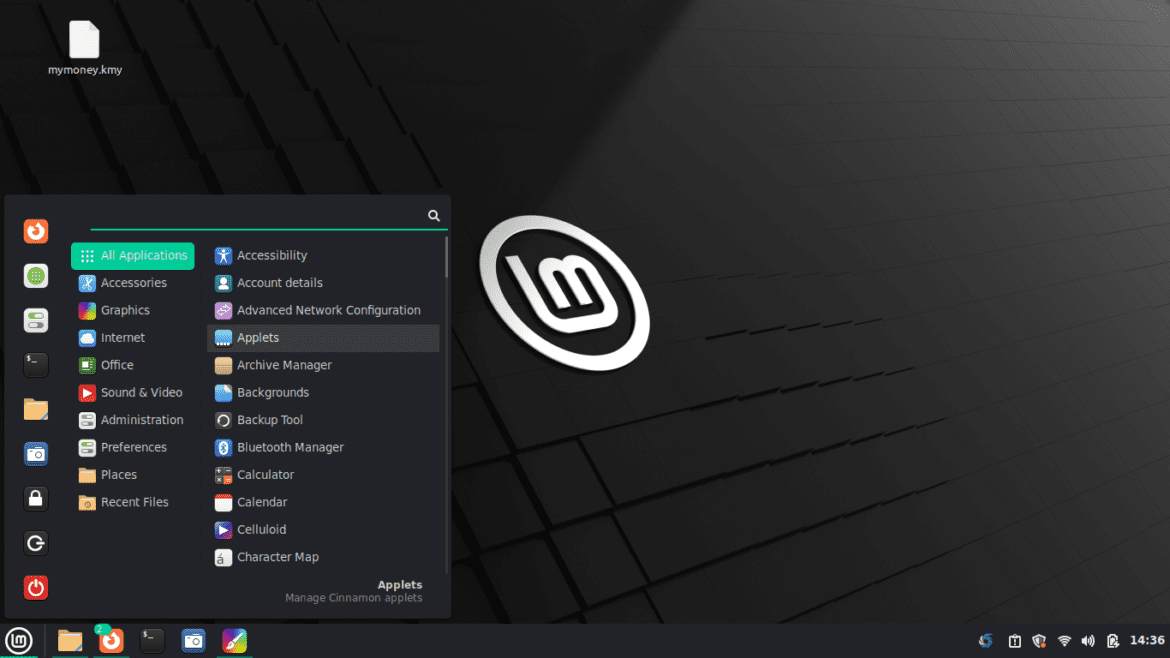Launch the Drawing app from the taskbar
The height and width of the screenshot is (658, 1170).
point(234,640)
